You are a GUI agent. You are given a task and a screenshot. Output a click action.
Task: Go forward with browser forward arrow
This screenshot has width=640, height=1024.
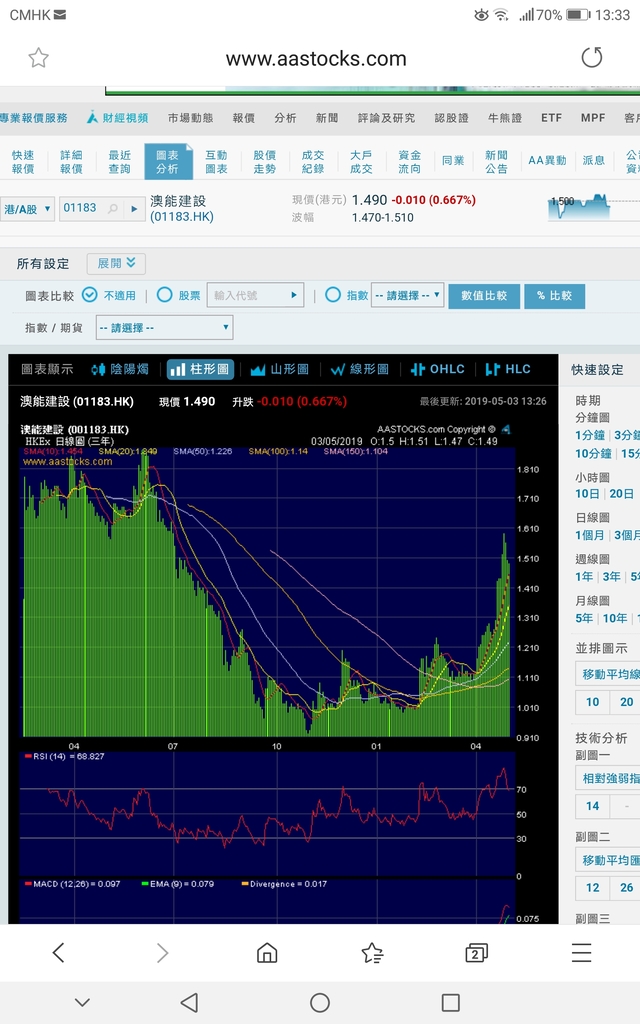[x=163, y=953]
